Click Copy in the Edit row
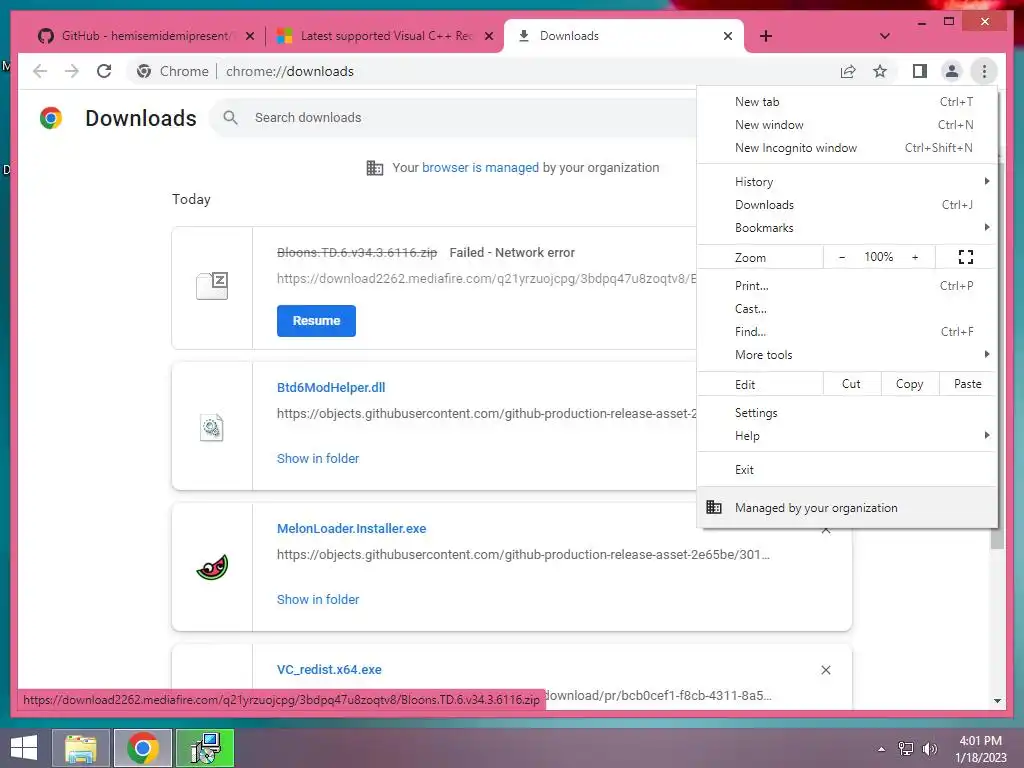 909,384
